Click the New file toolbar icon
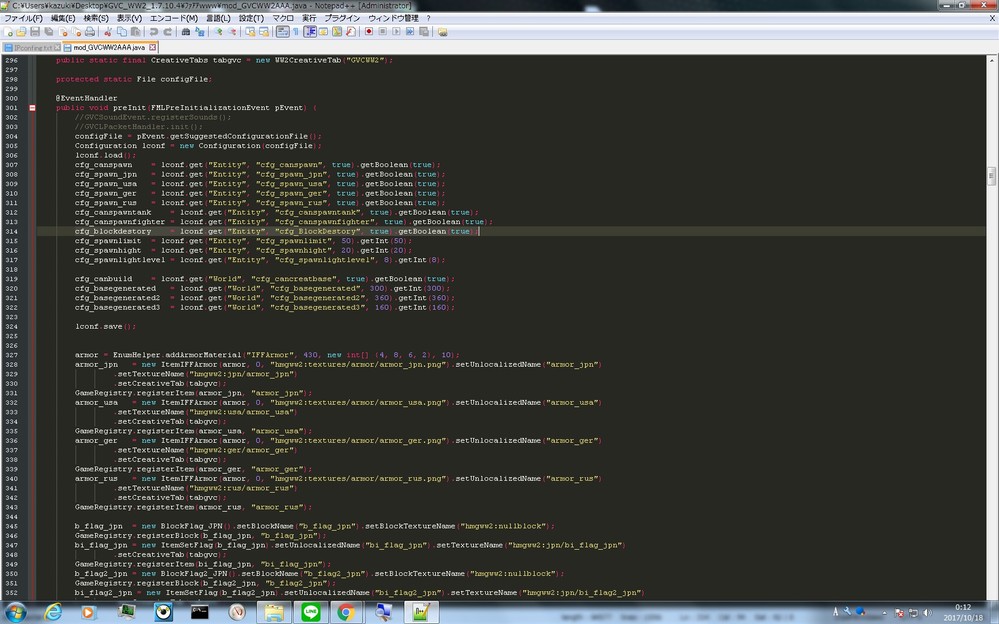Image resolution: width=999 pixels, height=624 pixels. [x=8, y=32]
